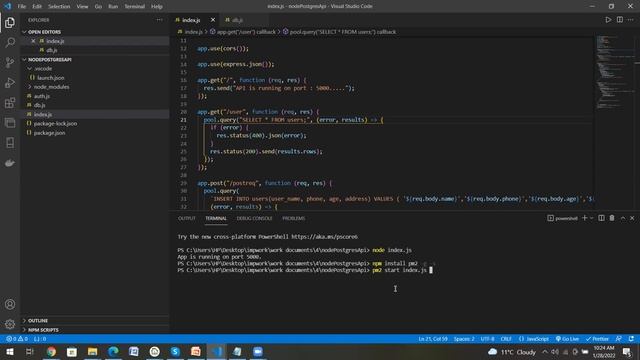
Task: Open the Run menu
Action: click(113, 7)
